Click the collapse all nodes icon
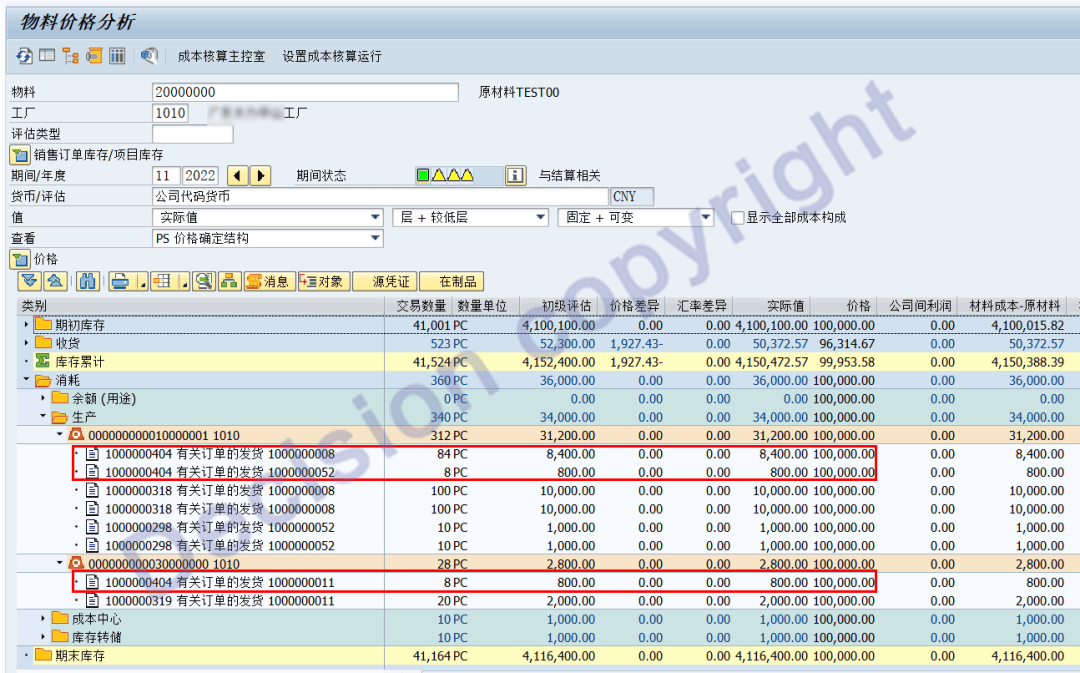The image size is (1080, 673). pyautogui.click(x=55, y=281)
